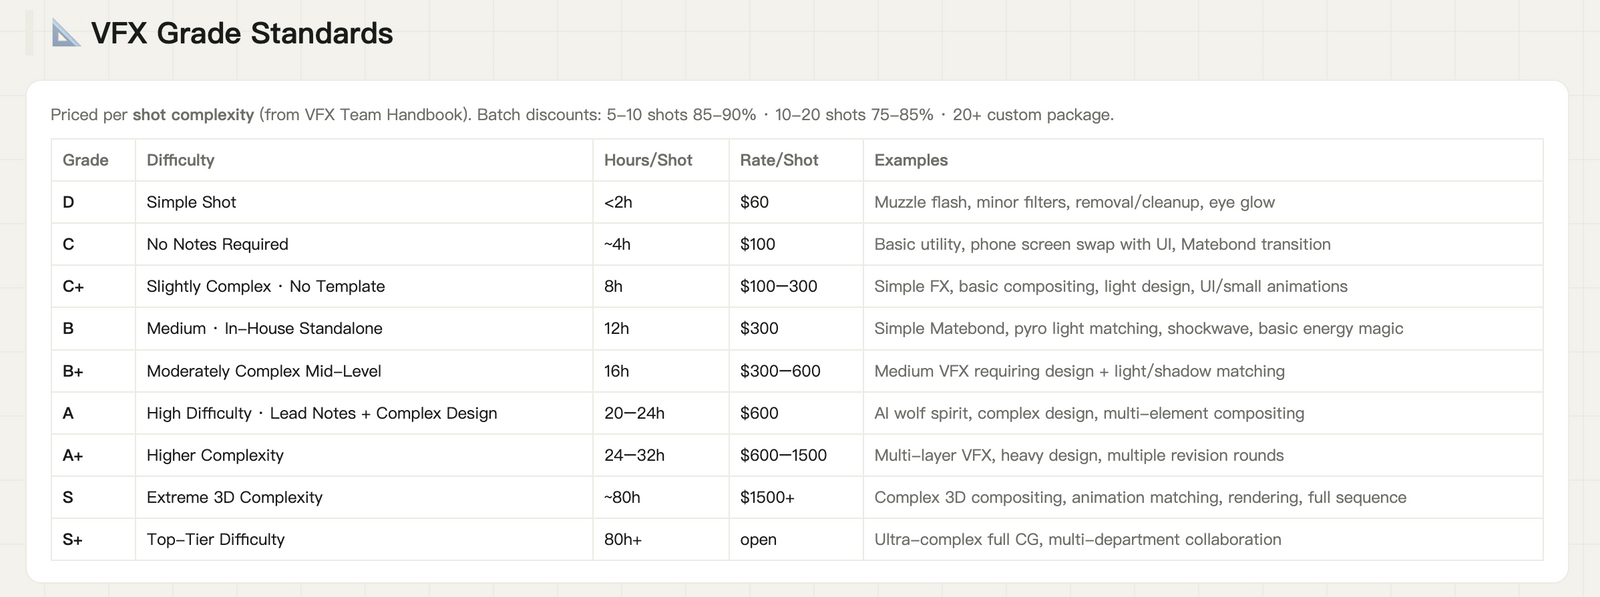Select the 'No Notes Required' cell
Viewport: 1600px width, 597px height.
coord(364,244)
